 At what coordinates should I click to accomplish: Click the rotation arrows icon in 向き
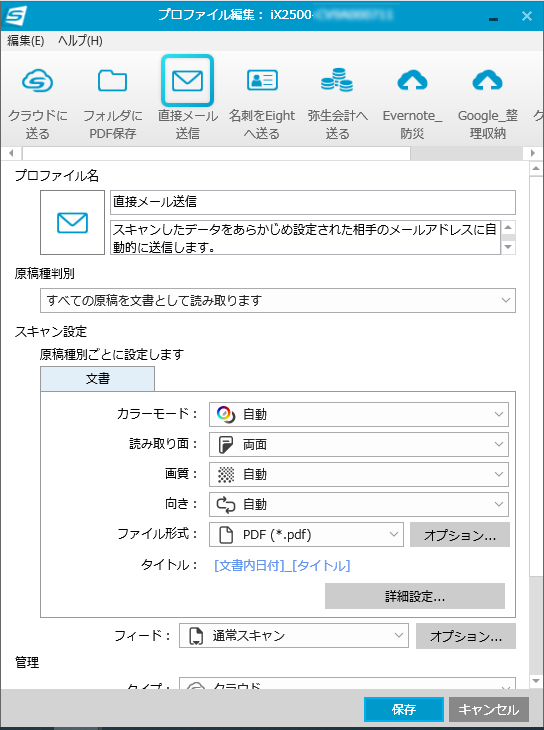click(226, 505)
